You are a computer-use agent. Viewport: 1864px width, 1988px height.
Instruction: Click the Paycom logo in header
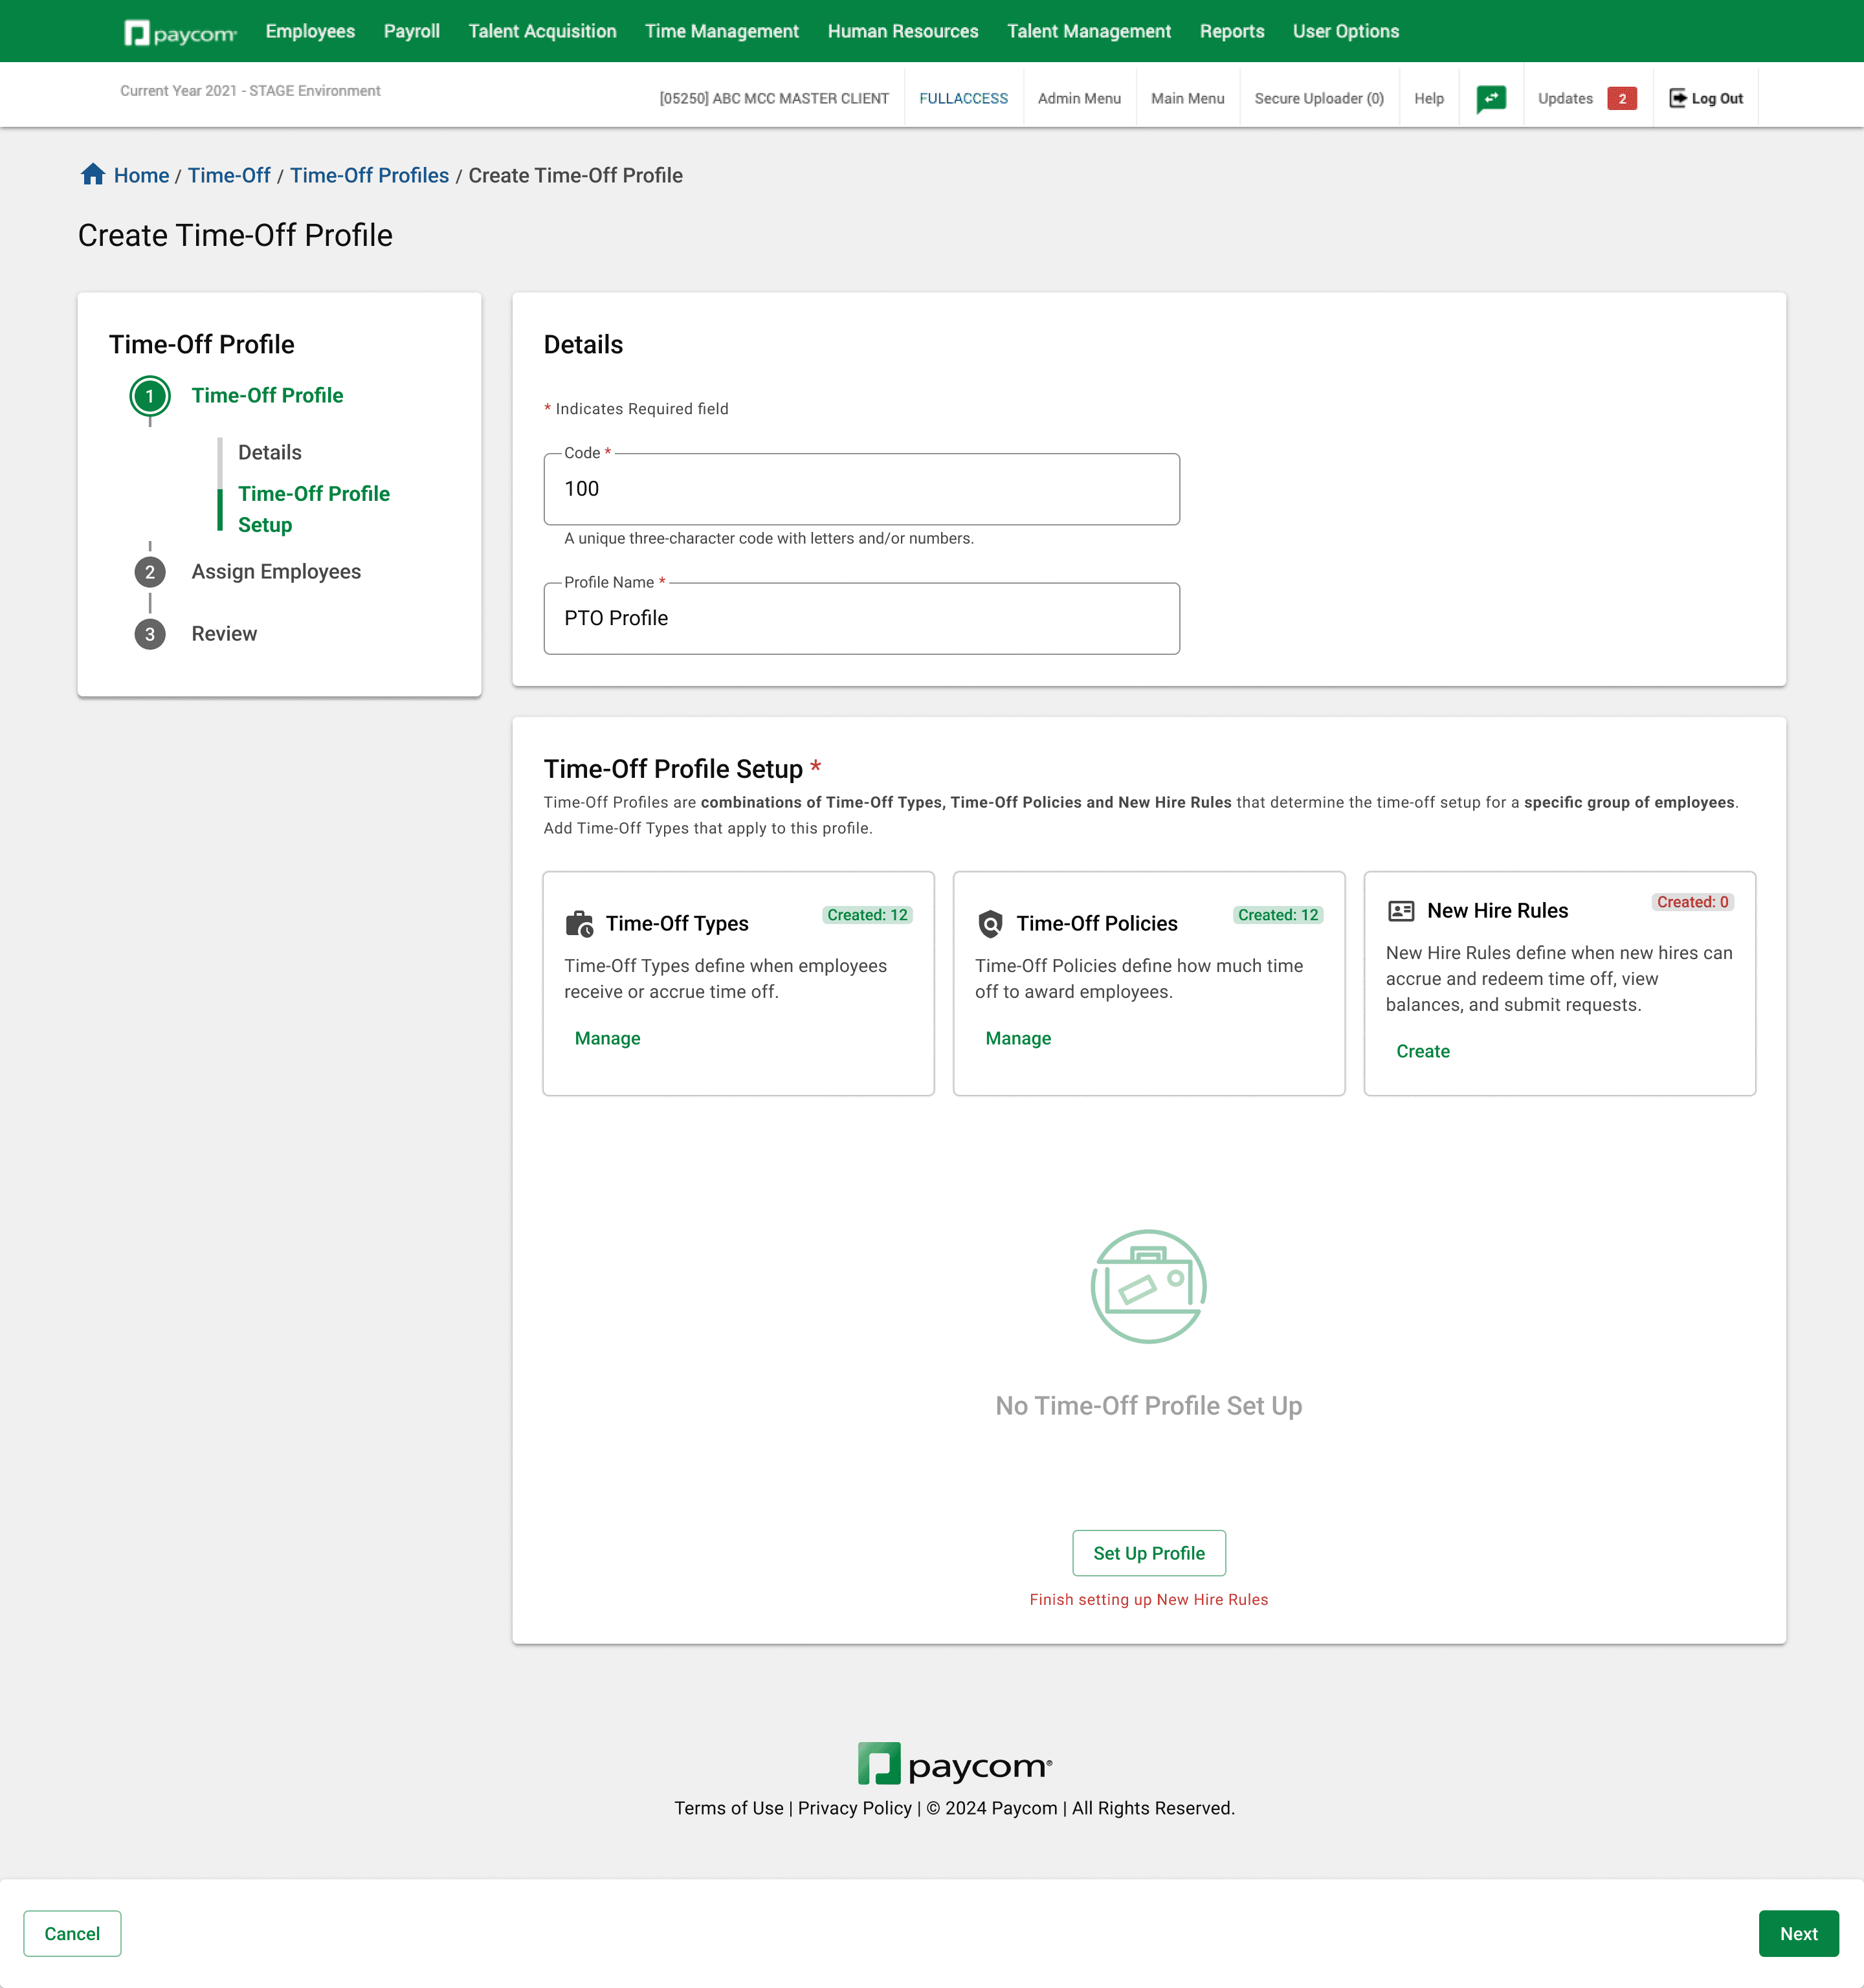pyautogui.click(x=180, y=33)
